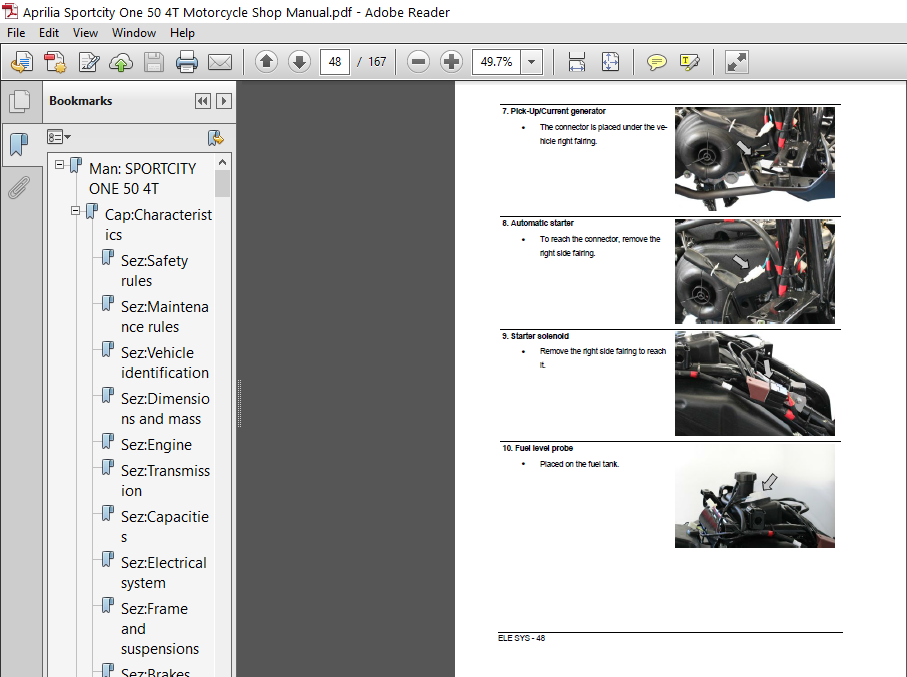Click the fit width scrolling icon
This screenshot has height=677, width=907.
577,62
